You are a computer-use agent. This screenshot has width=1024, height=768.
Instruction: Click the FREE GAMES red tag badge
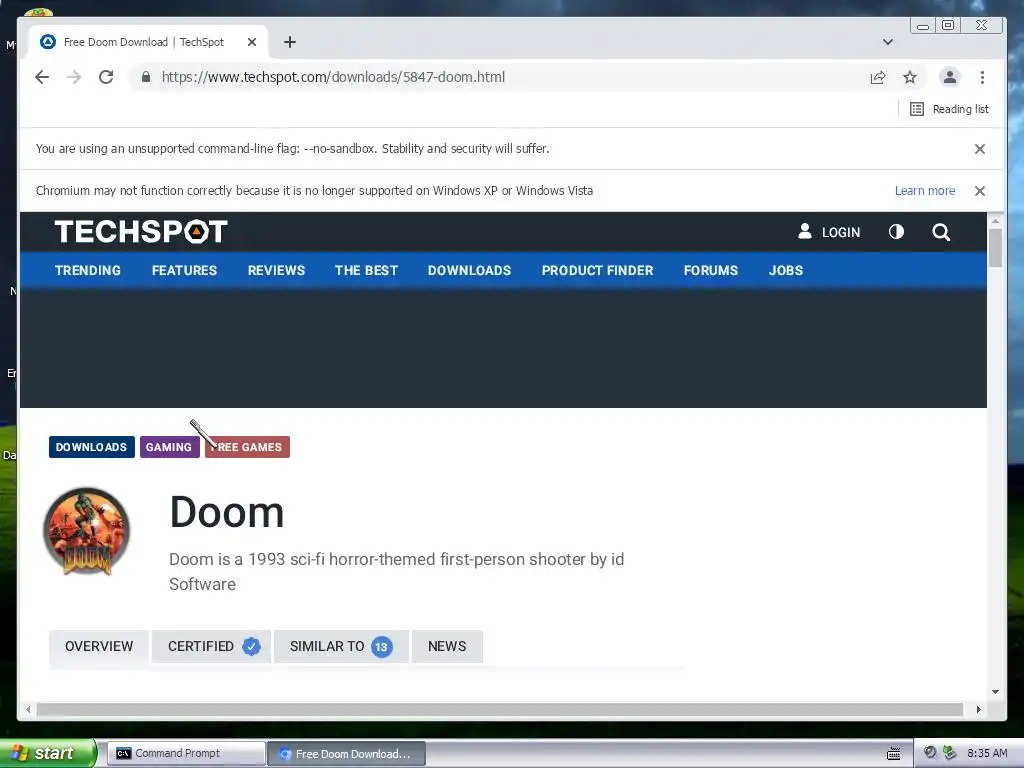[248, 447]
